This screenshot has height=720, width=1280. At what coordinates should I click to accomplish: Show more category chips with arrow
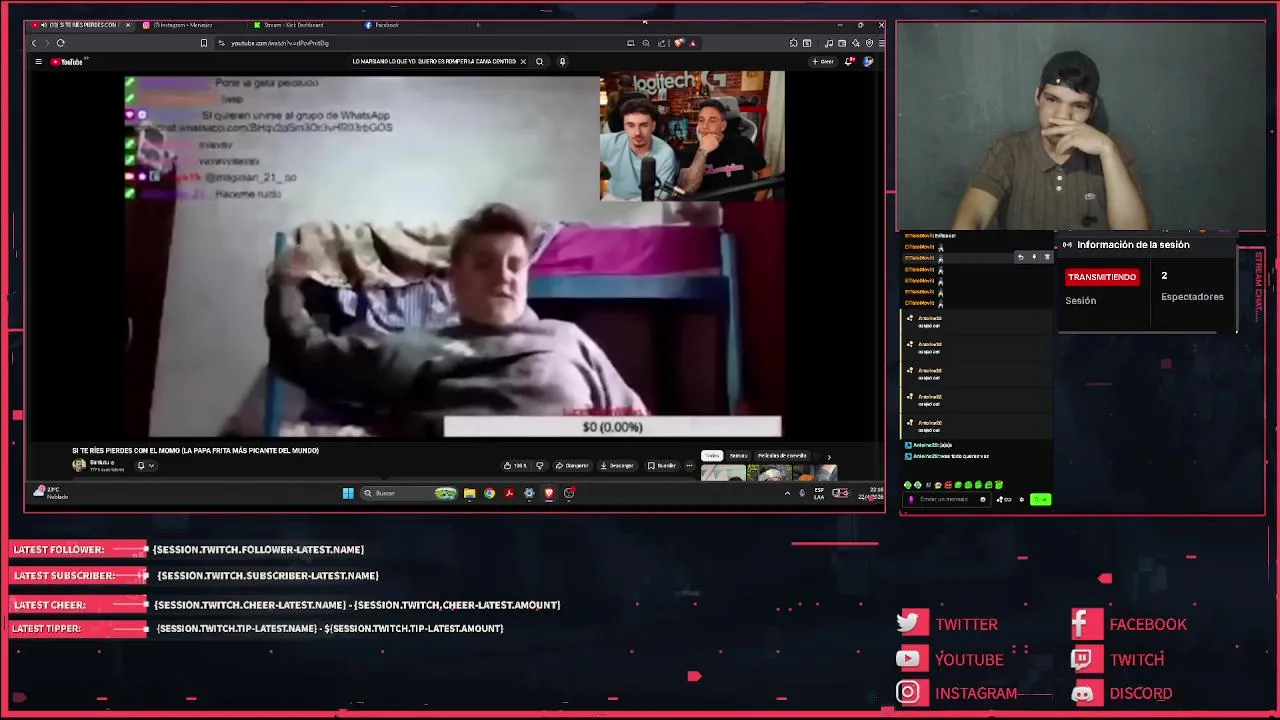828,457
